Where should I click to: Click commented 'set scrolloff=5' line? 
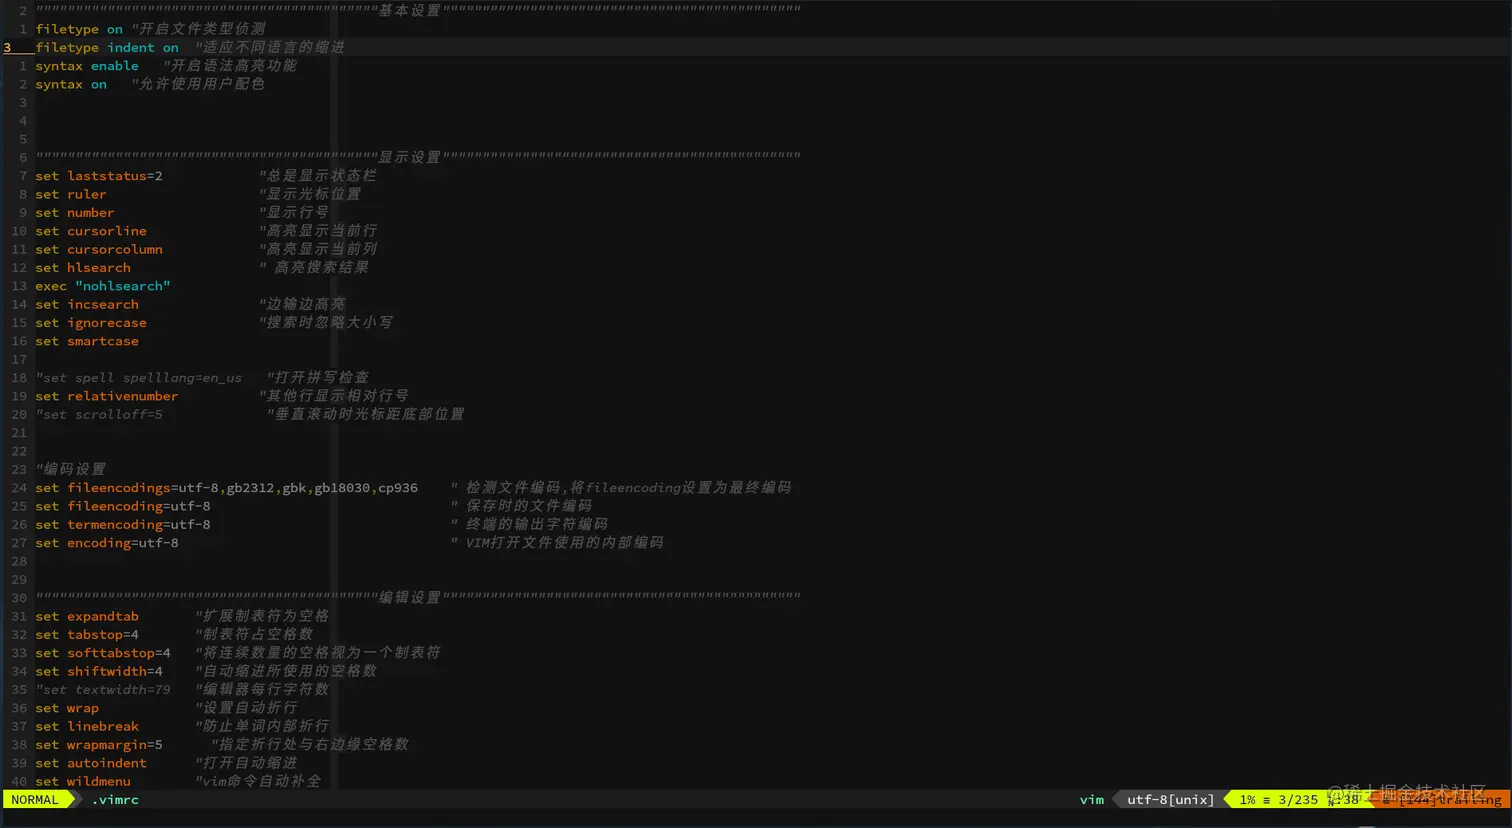coord(99,414)
